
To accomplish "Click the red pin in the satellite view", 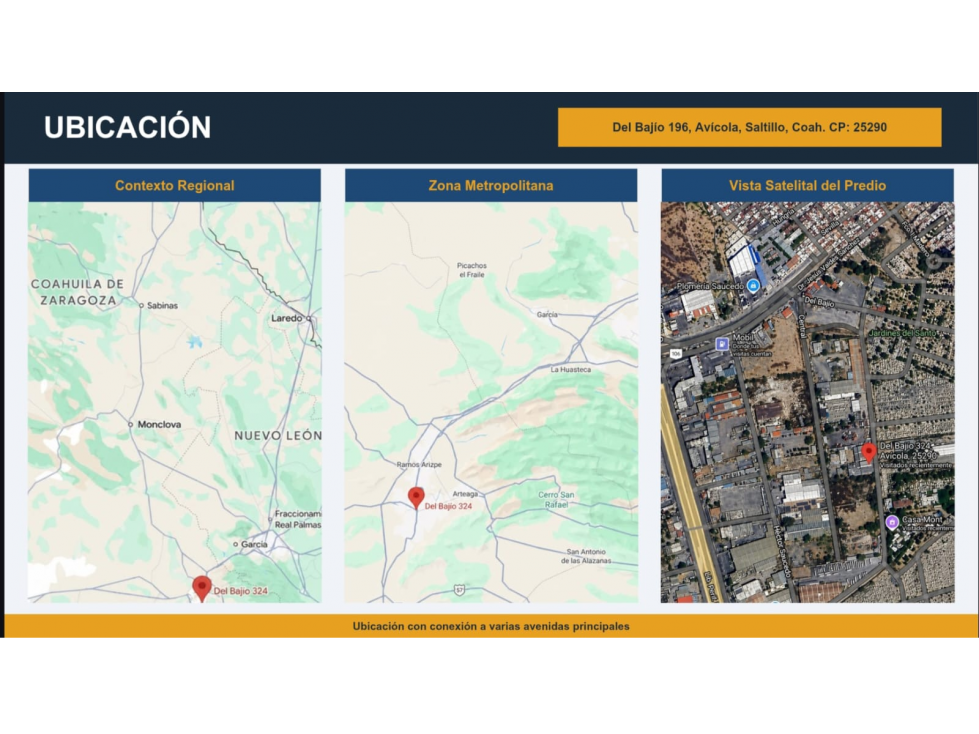I will tap(868, 453).
